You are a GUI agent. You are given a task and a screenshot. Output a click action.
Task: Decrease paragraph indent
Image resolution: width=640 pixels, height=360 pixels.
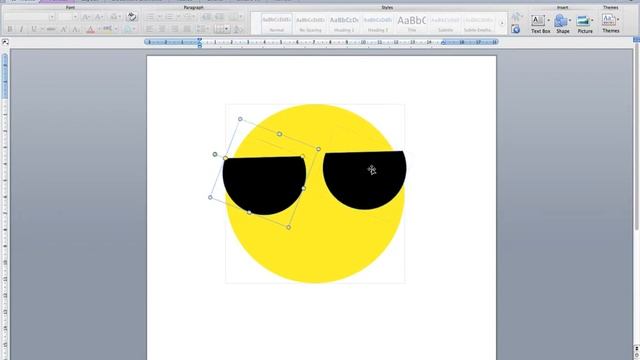pos(207,17)
